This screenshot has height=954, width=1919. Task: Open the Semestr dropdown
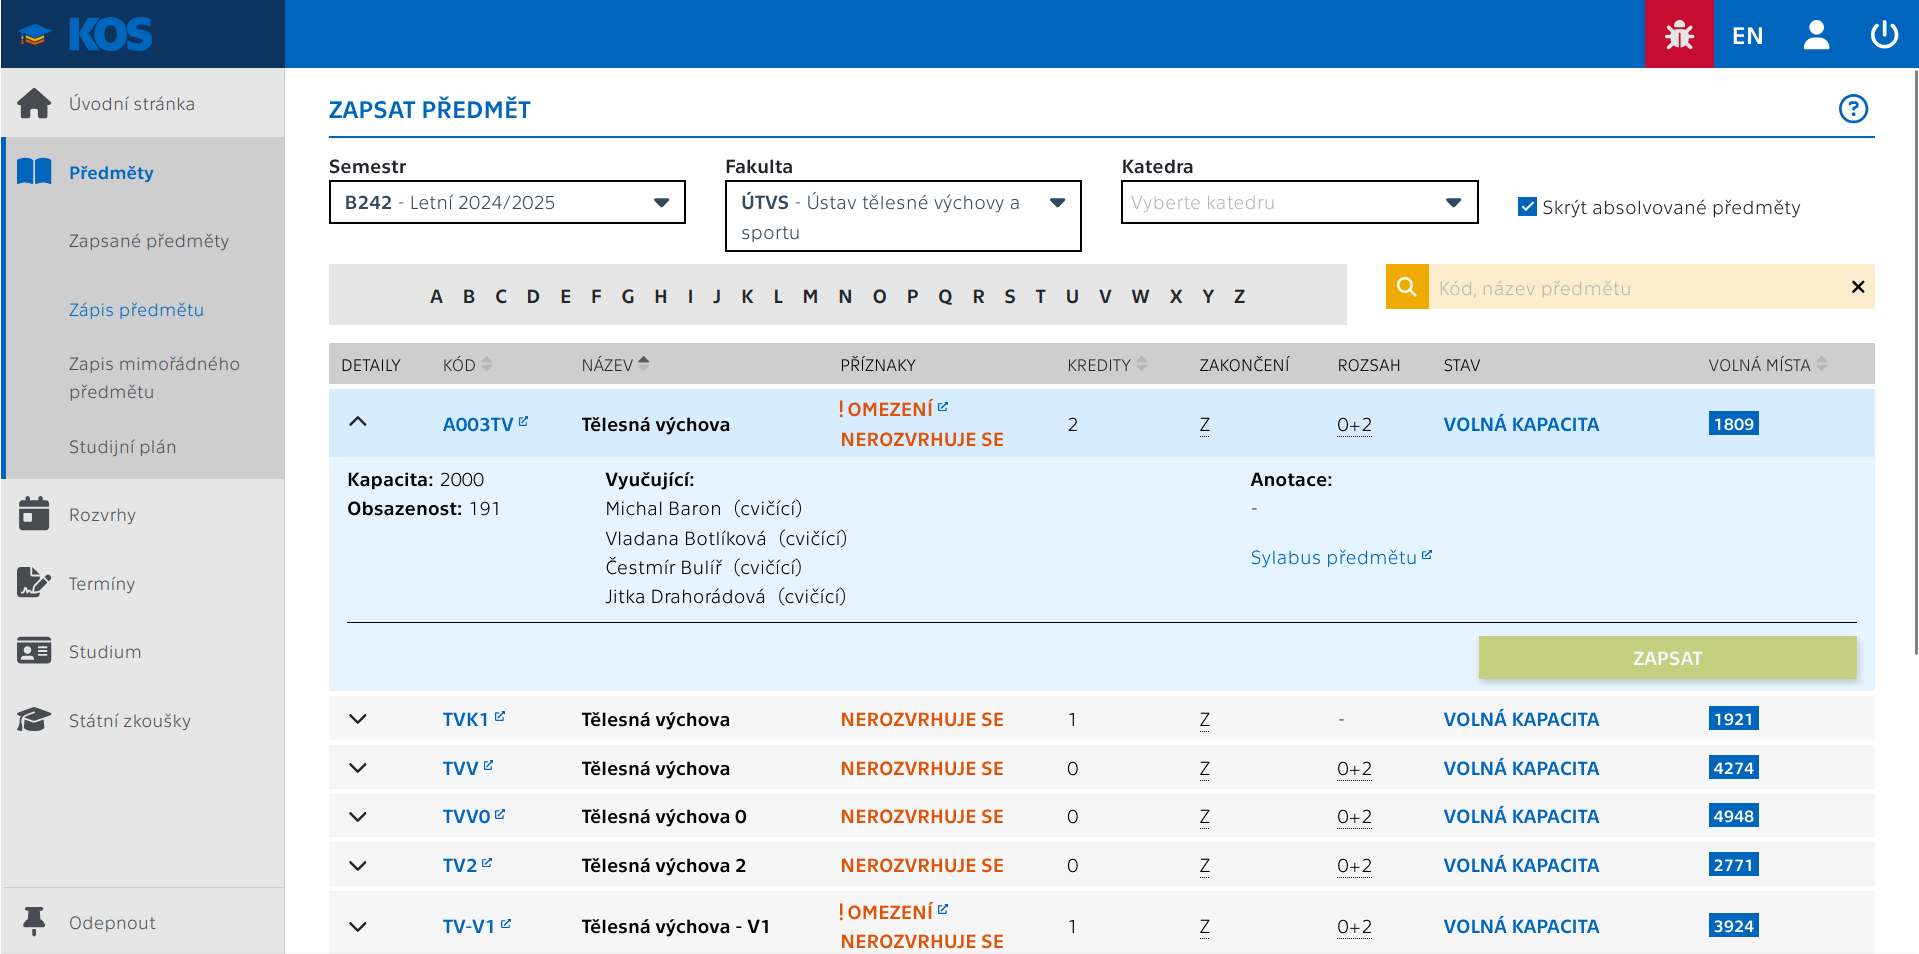(x=507, y=202)
